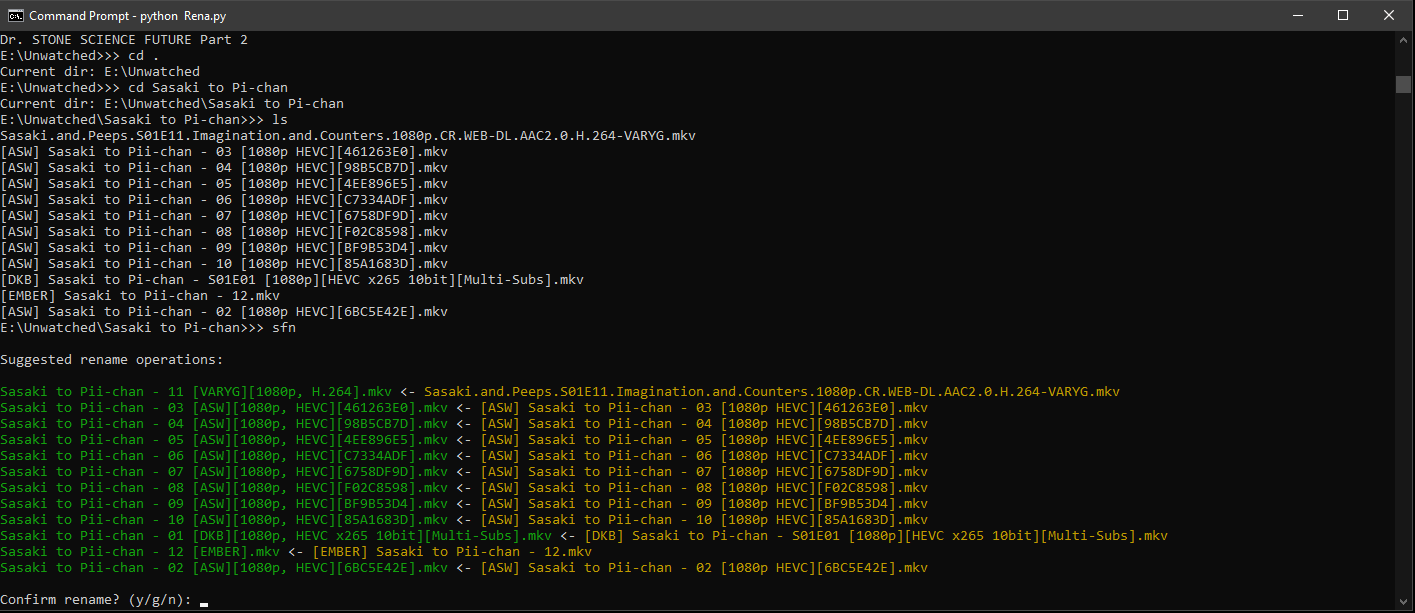Image resolution: width=1415 pixels, height=613 pixels.
Task: Click green 'Sasaki to Pii-chan - 04 [ASW]' new name
Action: [224, 424]
